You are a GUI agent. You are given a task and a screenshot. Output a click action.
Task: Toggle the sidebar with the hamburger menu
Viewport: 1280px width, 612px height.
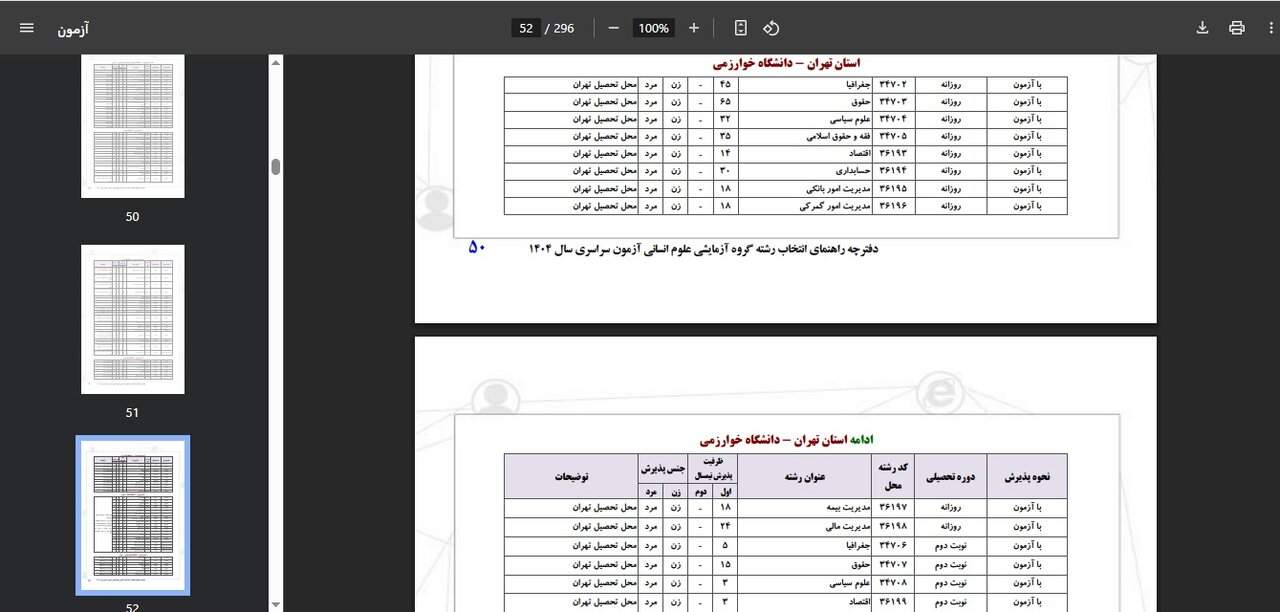(x=26, y=28)
